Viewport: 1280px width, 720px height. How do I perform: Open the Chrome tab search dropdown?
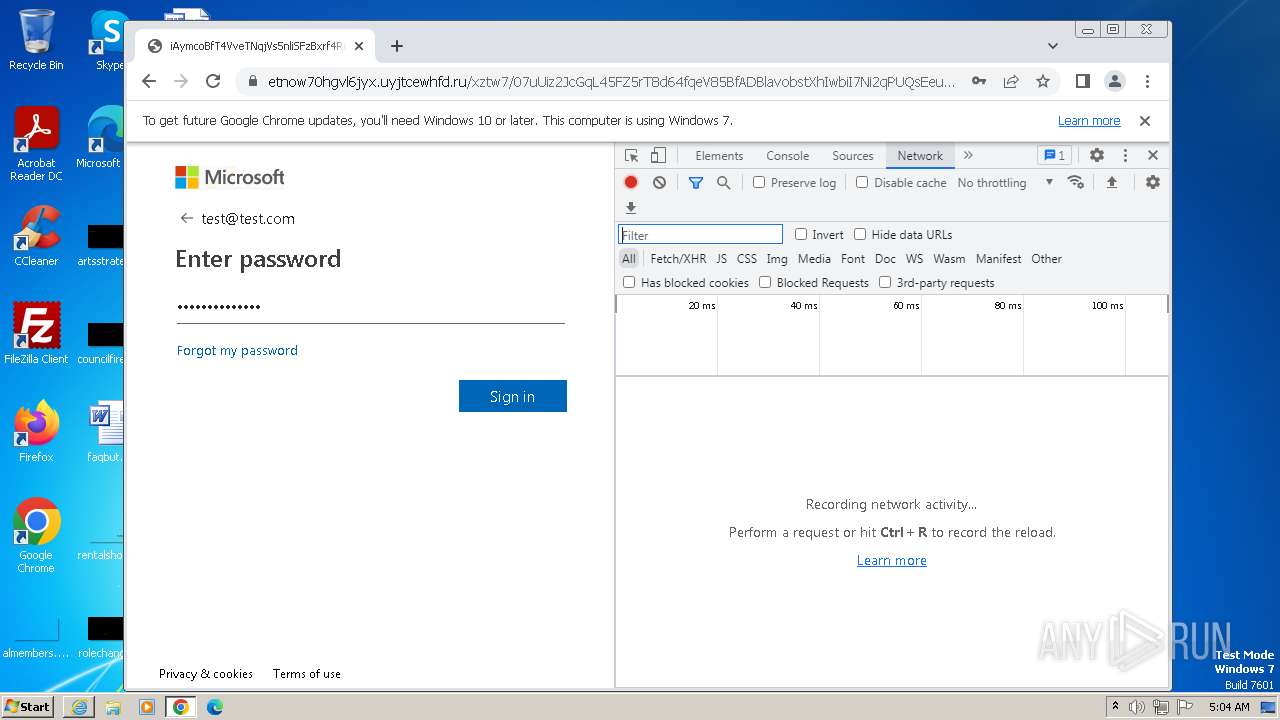click(1053, 46)
